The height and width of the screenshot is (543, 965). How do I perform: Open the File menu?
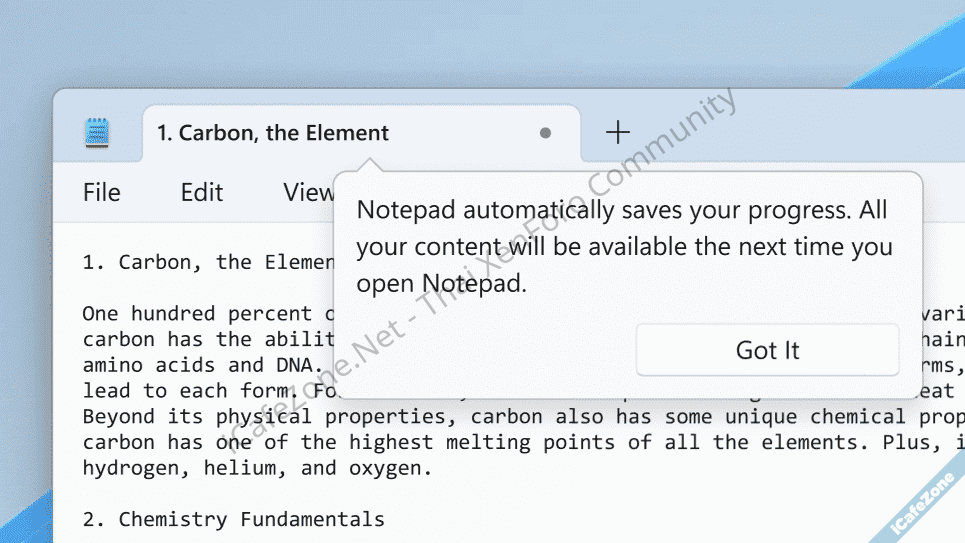pyautogui.click(x=102, y=192)
